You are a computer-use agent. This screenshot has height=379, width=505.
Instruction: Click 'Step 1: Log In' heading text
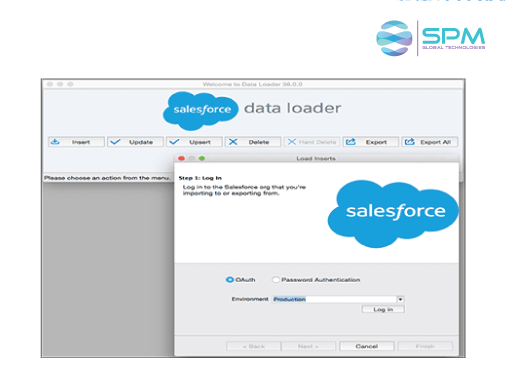pyautogui.click(x=200, y=178)
